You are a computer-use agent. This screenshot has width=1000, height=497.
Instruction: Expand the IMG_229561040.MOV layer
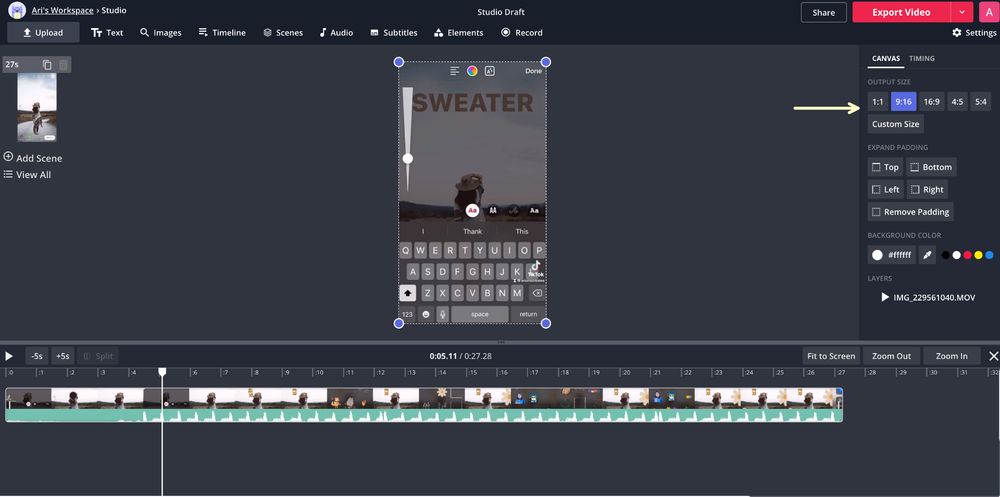point(885,297)
